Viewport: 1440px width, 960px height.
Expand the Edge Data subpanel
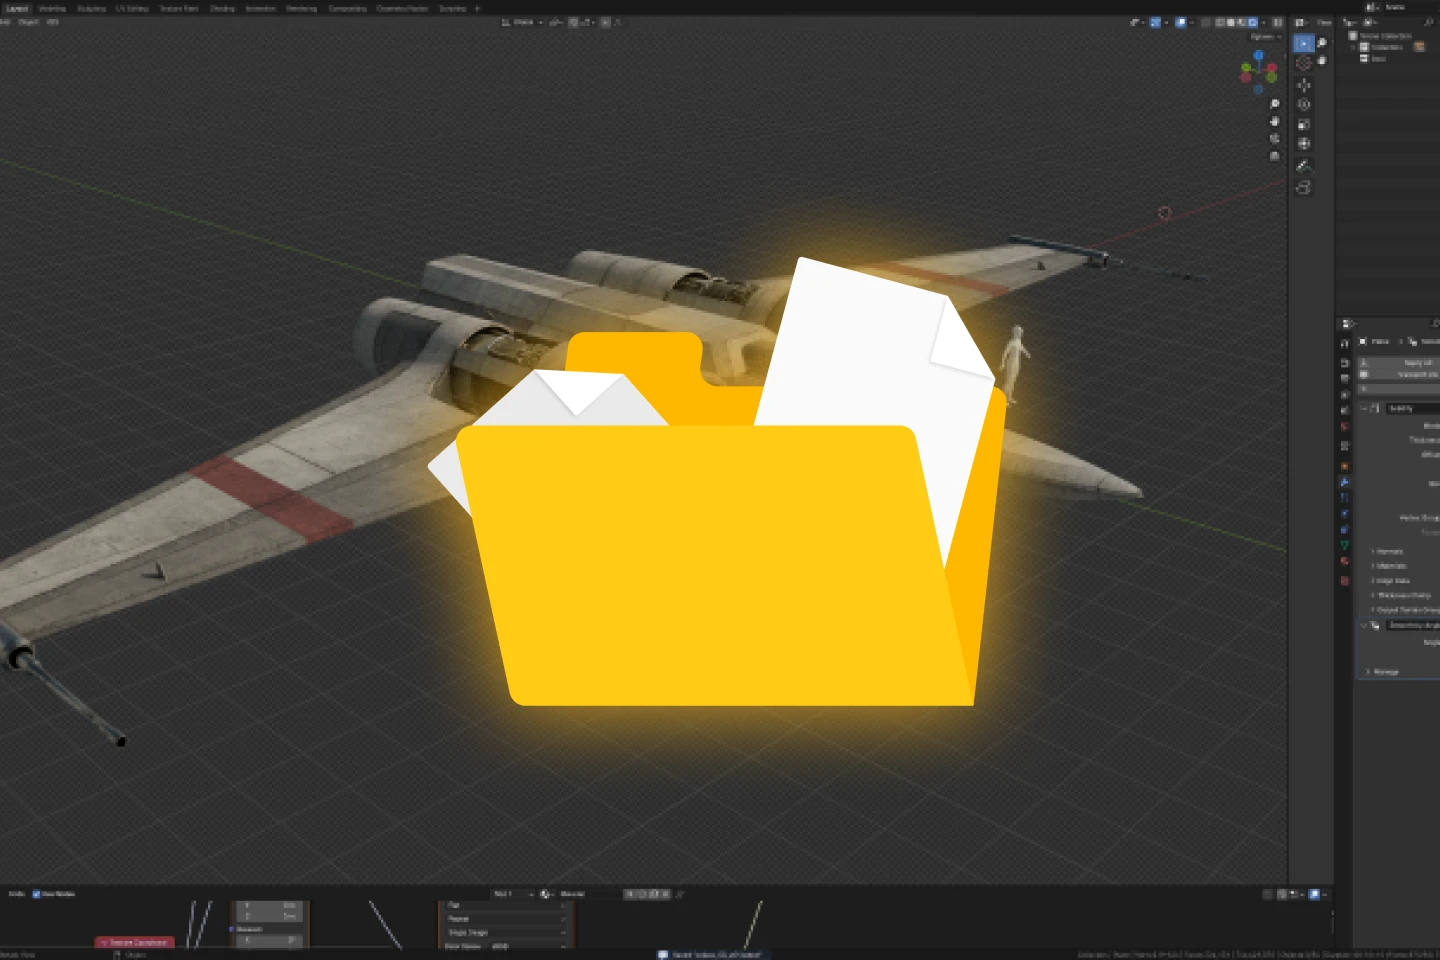coord(1391,581)
